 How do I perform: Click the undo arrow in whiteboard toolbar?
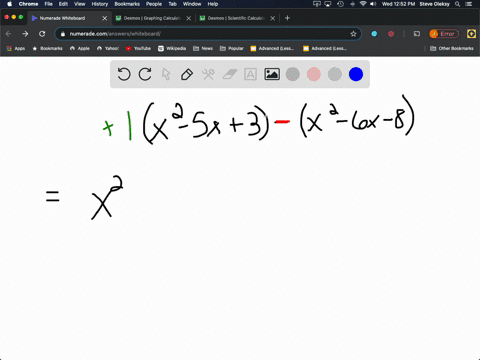pos(124,74)
